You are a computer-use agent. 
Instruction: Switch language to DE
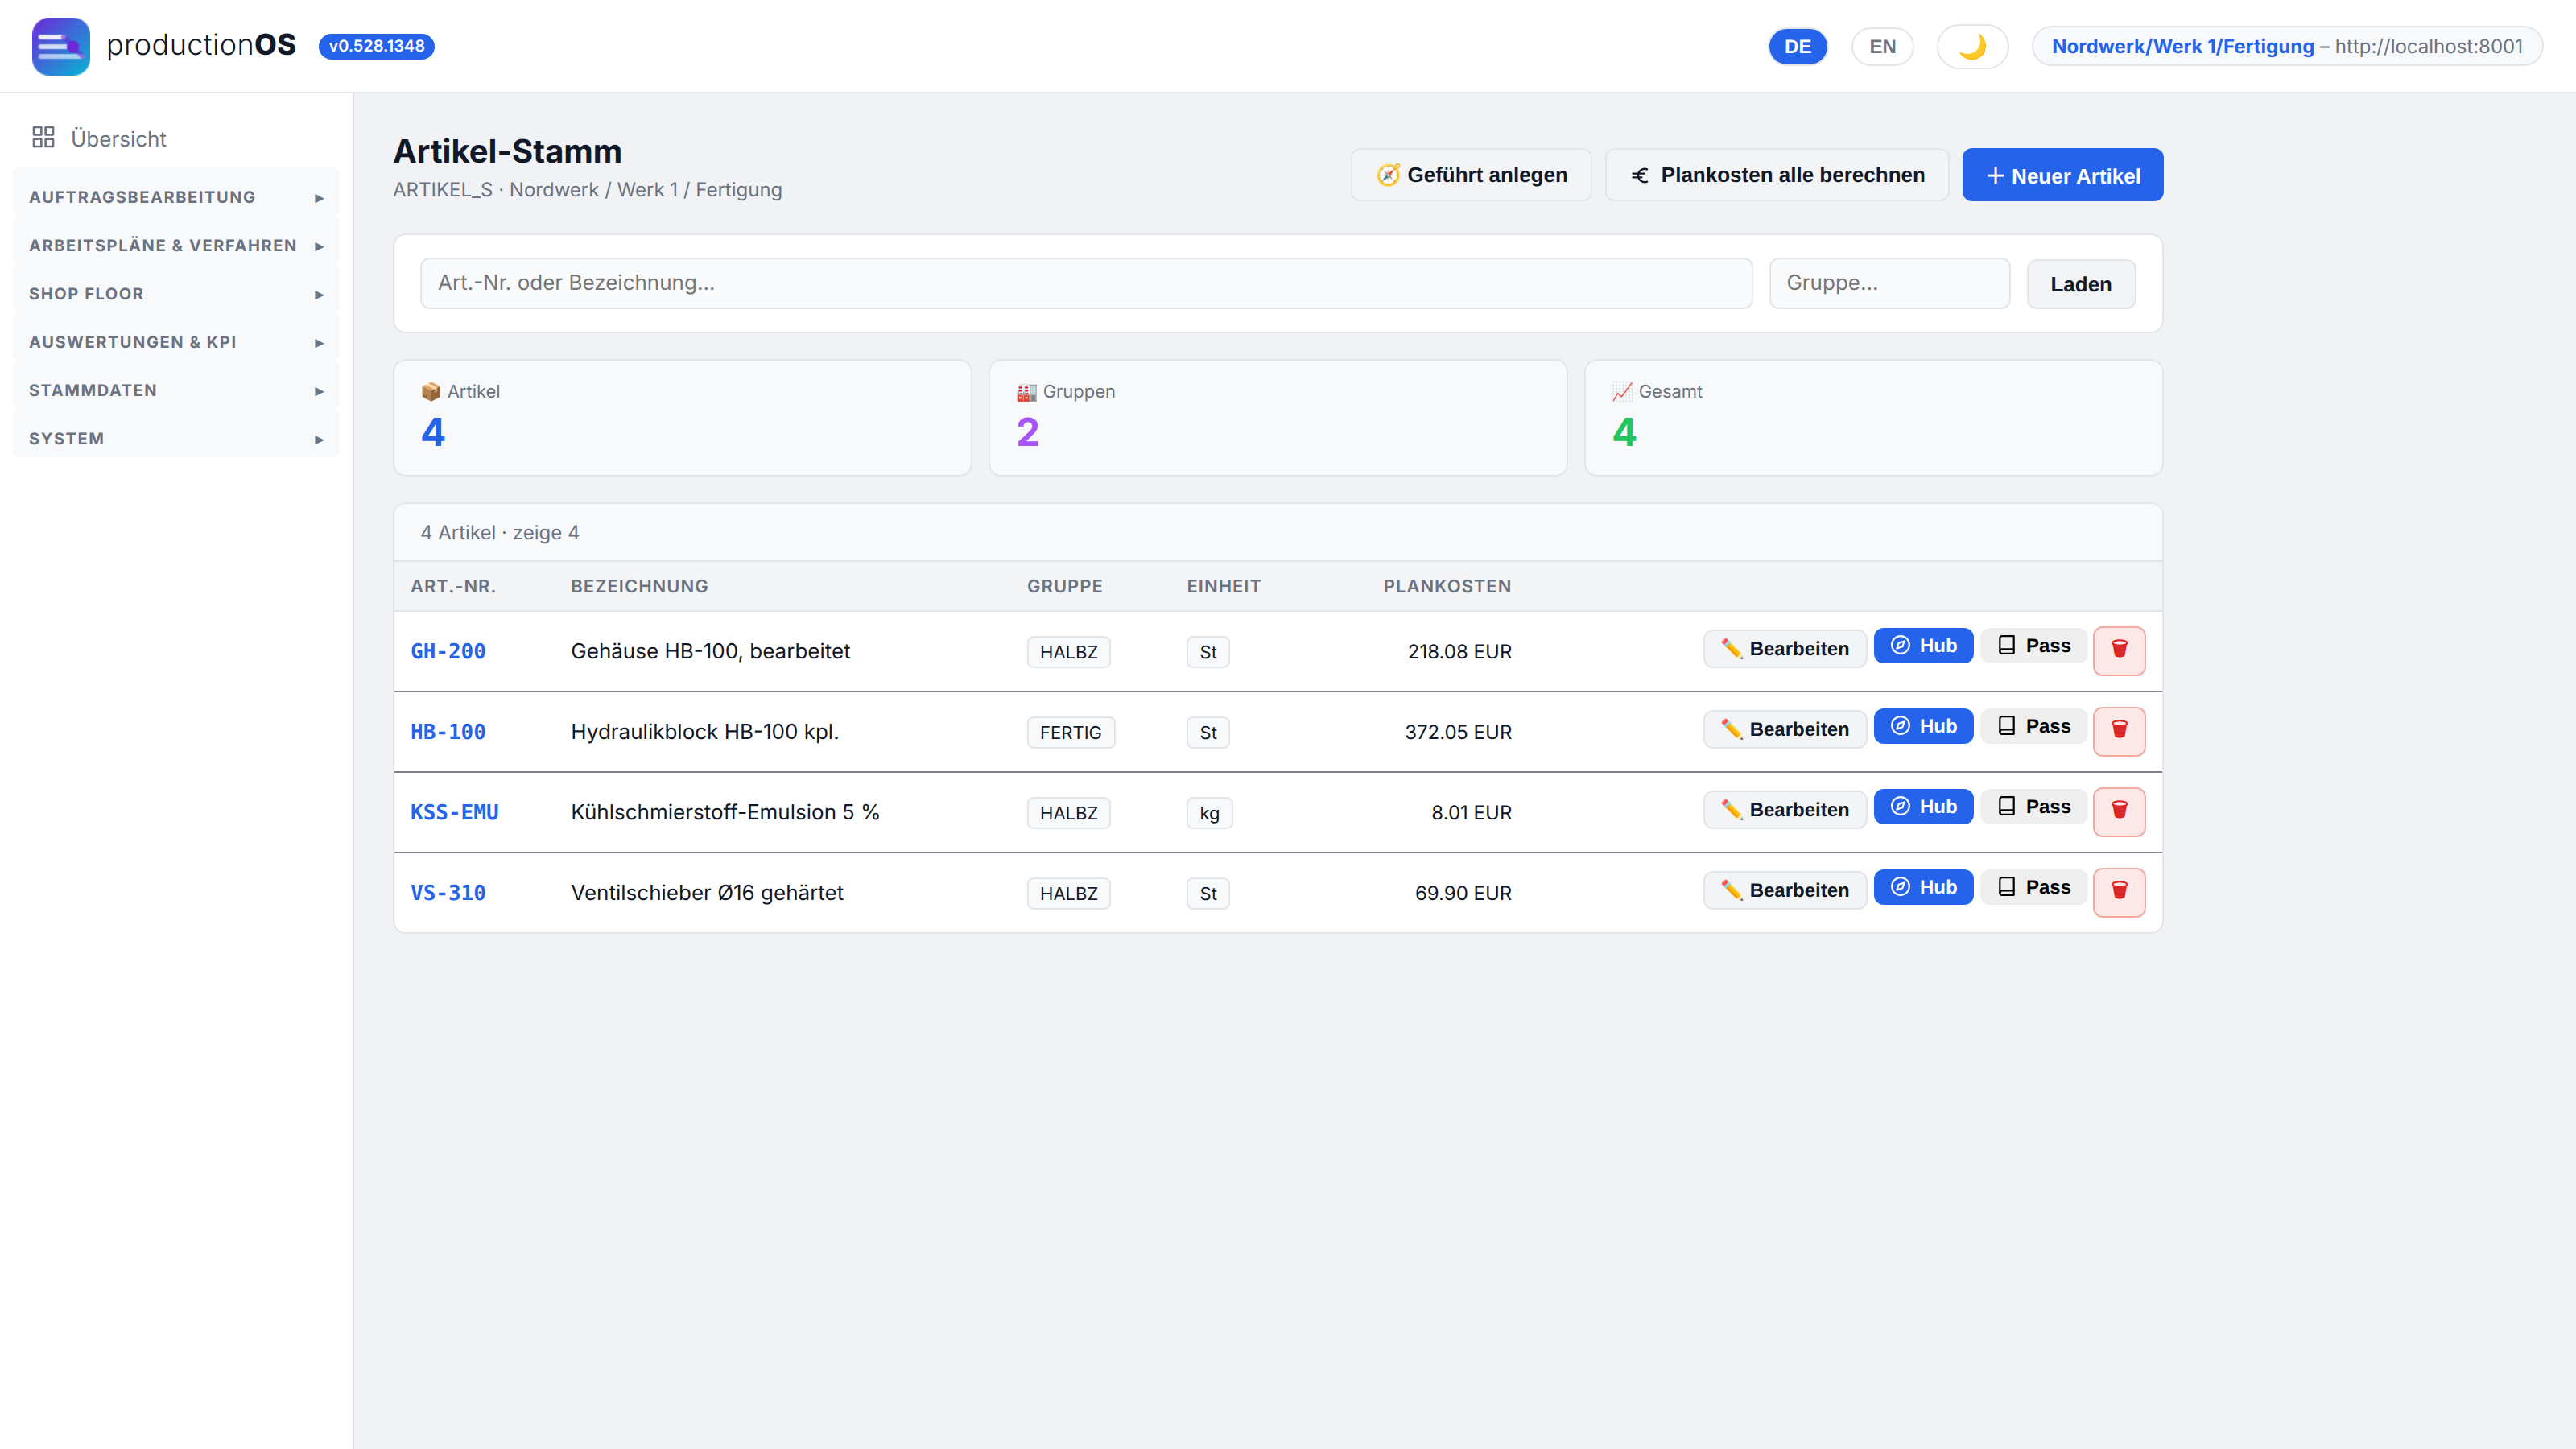(x=1797, y=46)
